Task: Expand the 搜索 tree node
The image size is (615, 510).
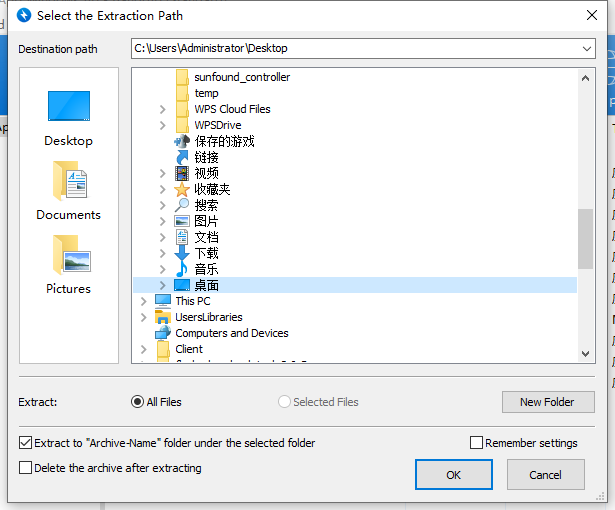Action: click(x=162, y=206)
